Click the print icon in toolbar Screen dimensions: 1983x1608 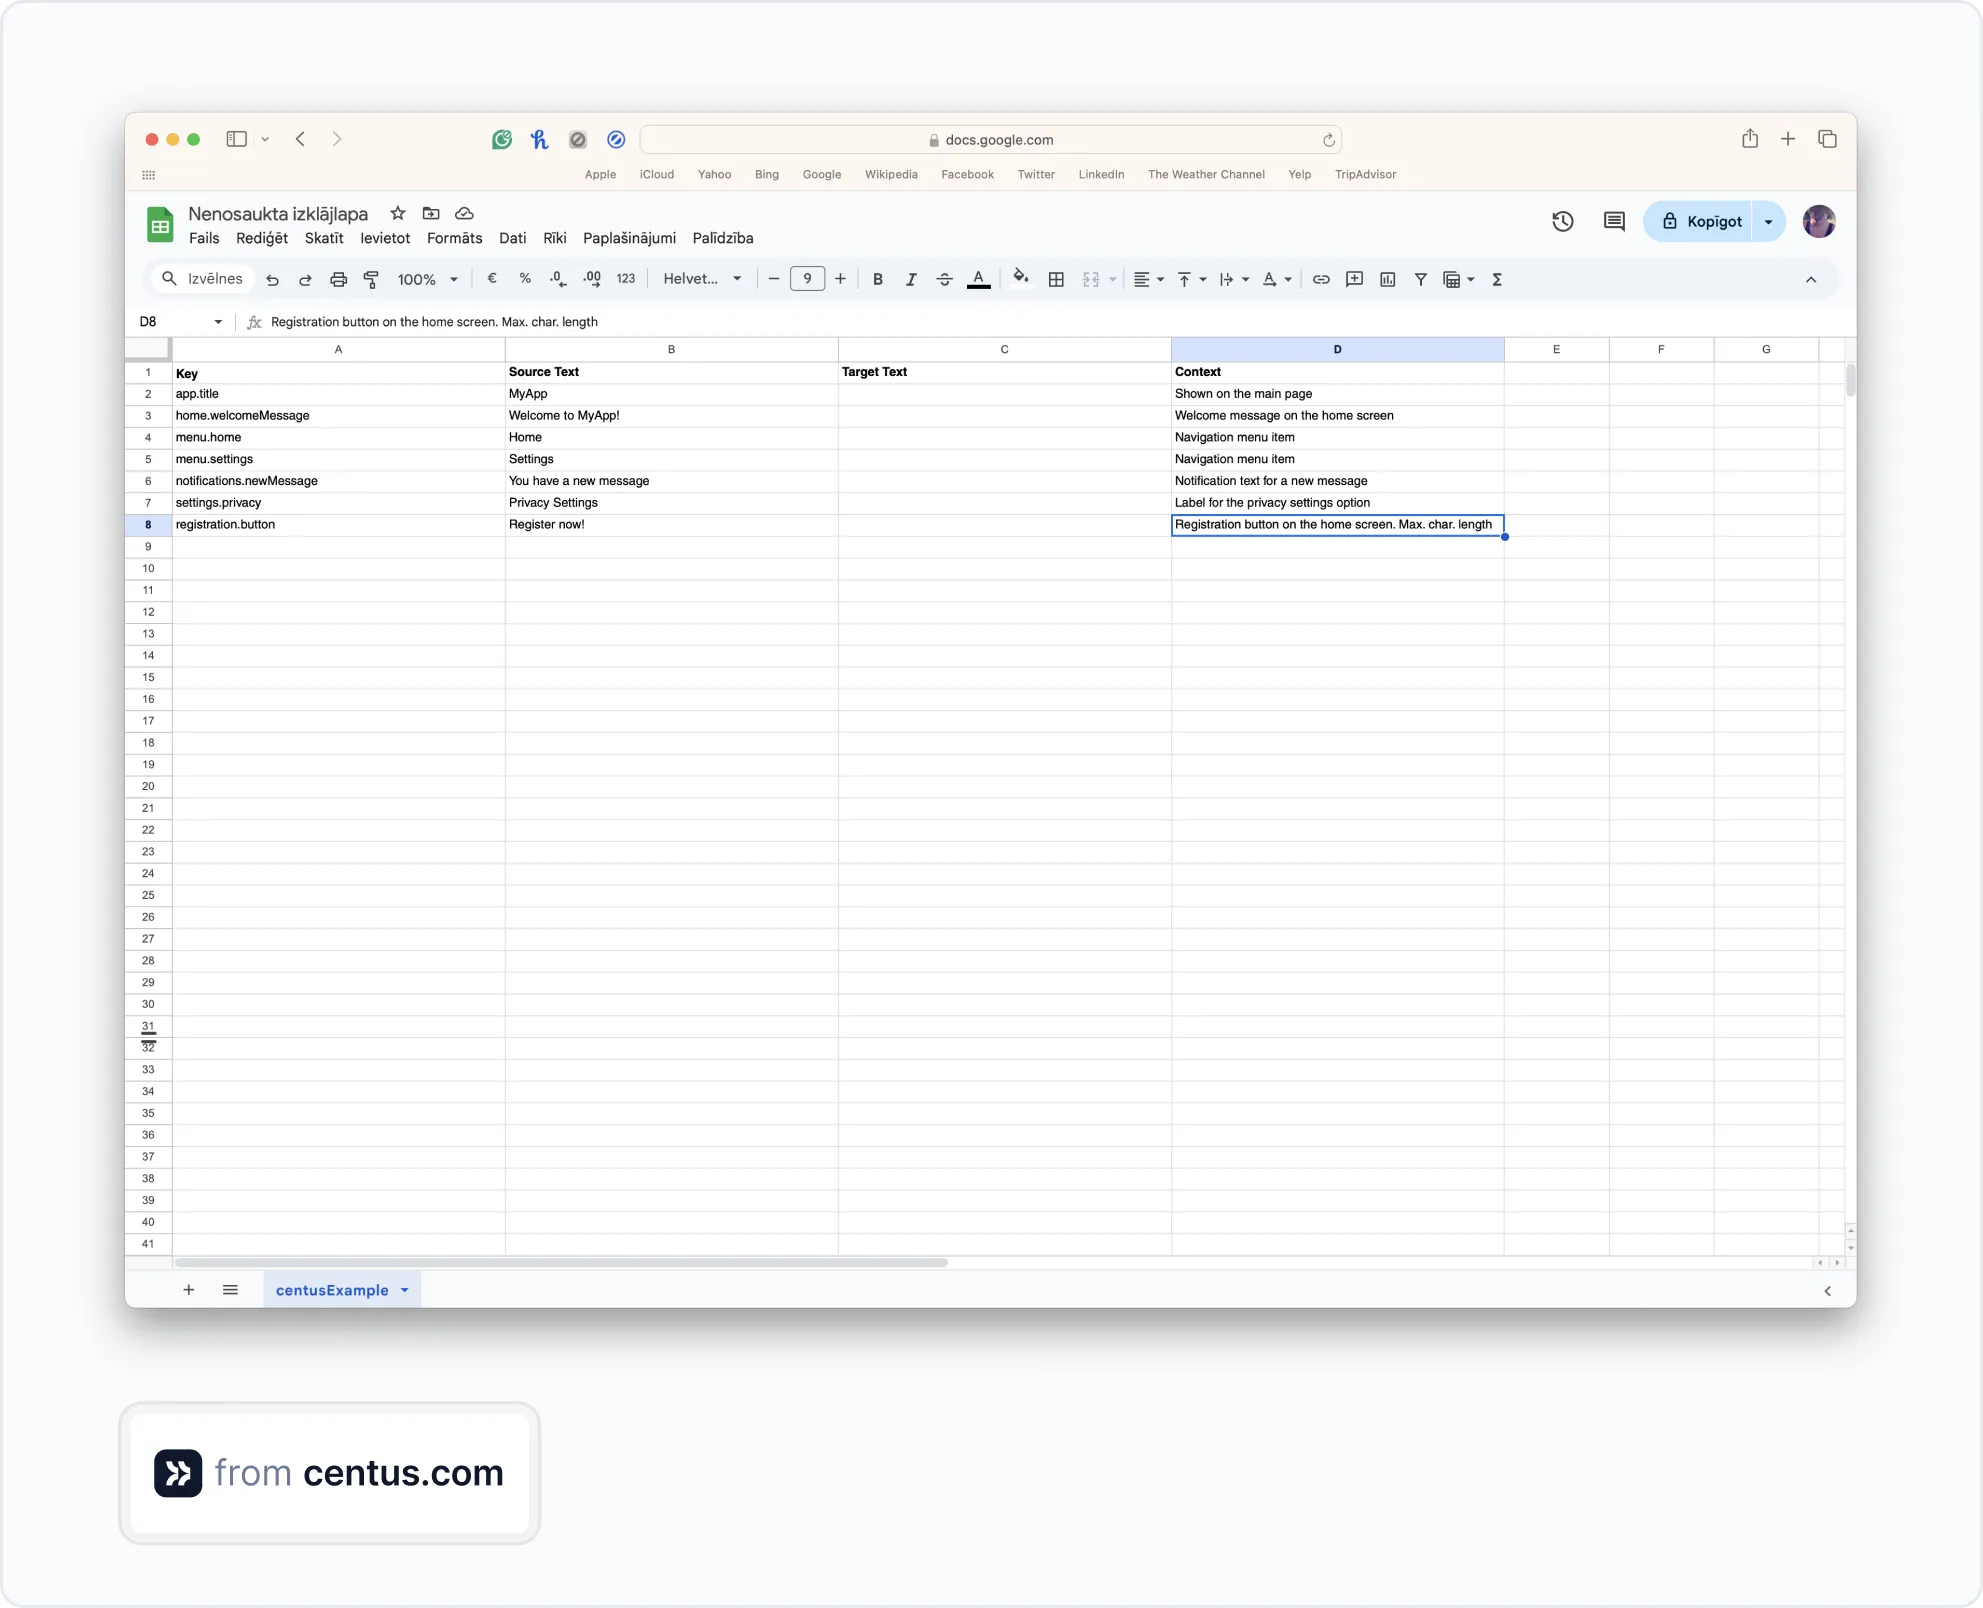click(338, 280)
